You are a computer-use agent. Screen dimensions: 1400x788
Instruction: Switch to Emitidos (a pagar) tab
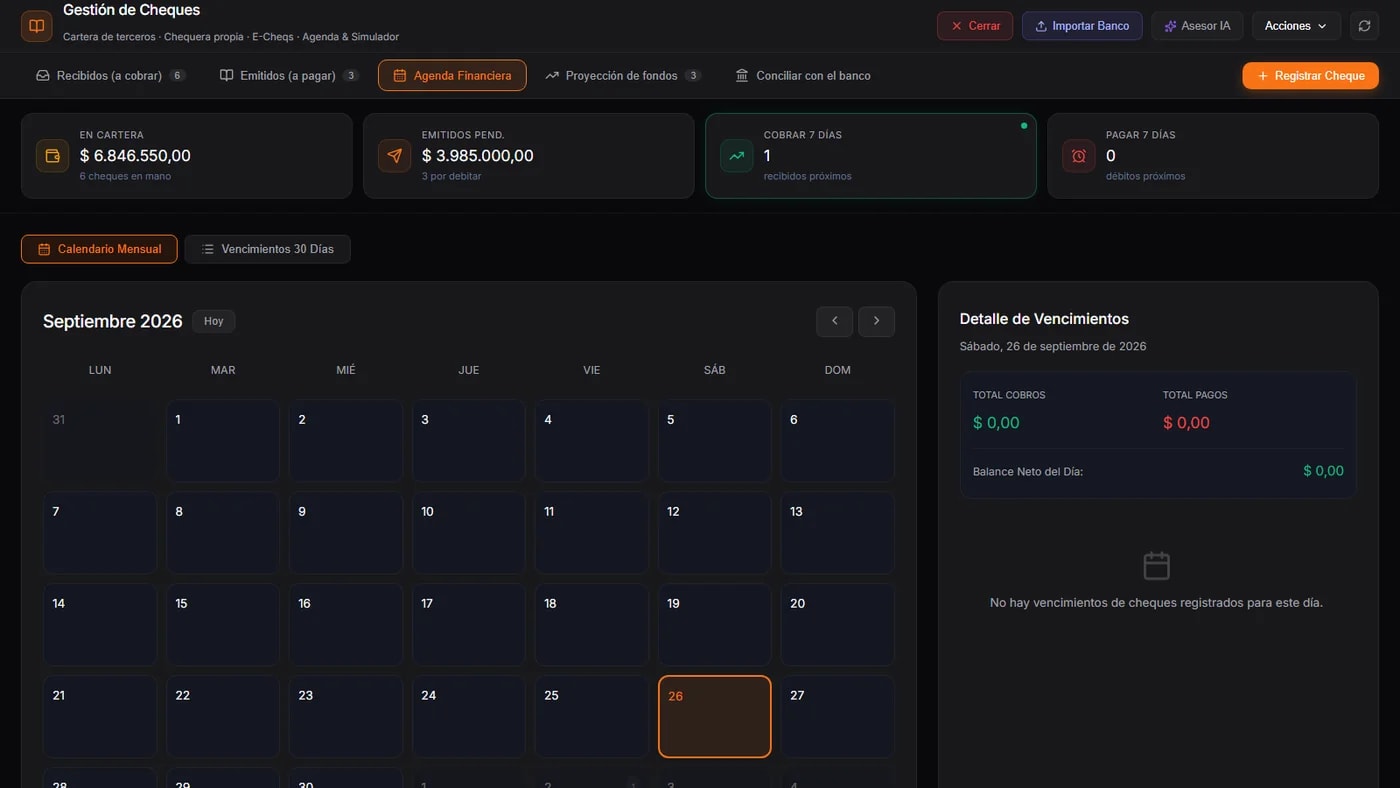coord(289,76)
